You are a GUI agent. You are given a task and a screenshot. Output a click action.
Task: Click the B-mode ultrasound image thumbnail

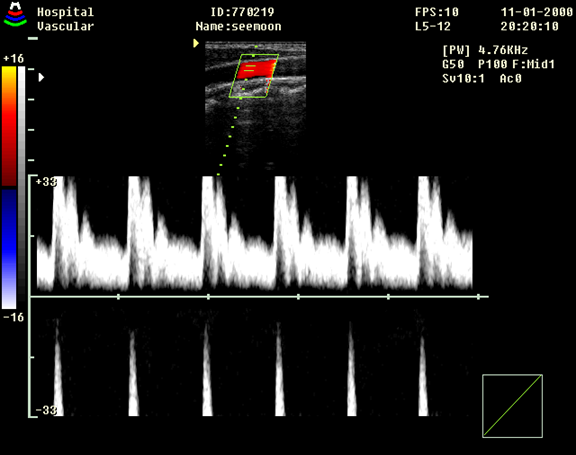[x=256, y=105]
